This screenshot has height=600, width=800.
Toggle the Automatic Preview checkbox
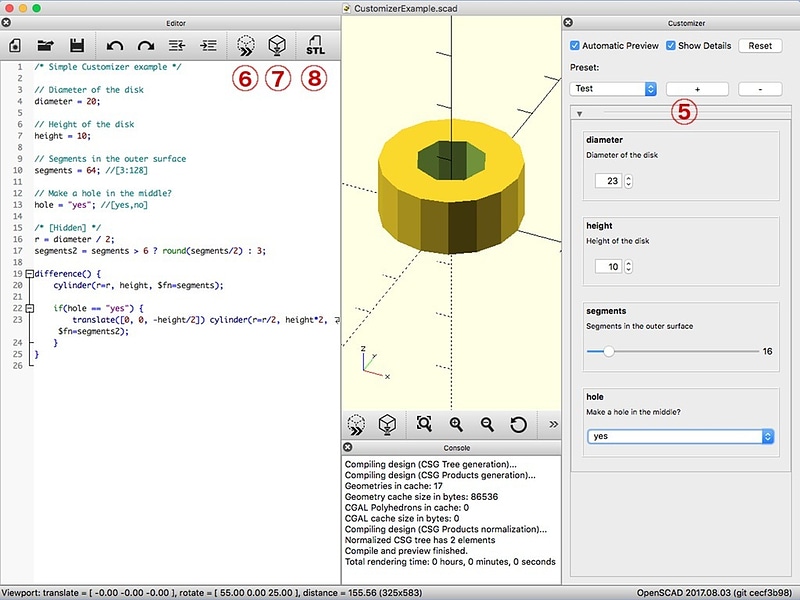[x=574, y=45]
